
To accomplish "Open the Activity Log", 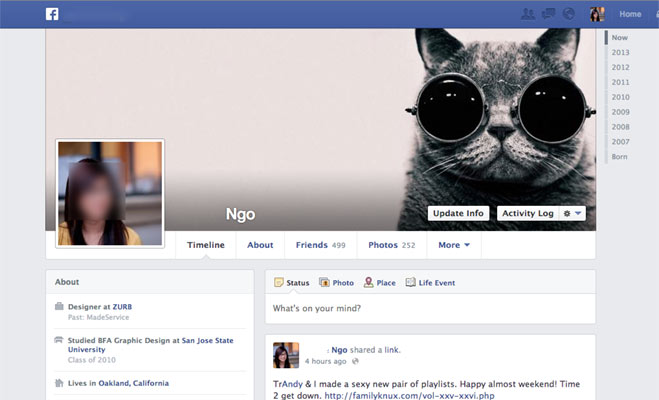I will click(528, 213).
